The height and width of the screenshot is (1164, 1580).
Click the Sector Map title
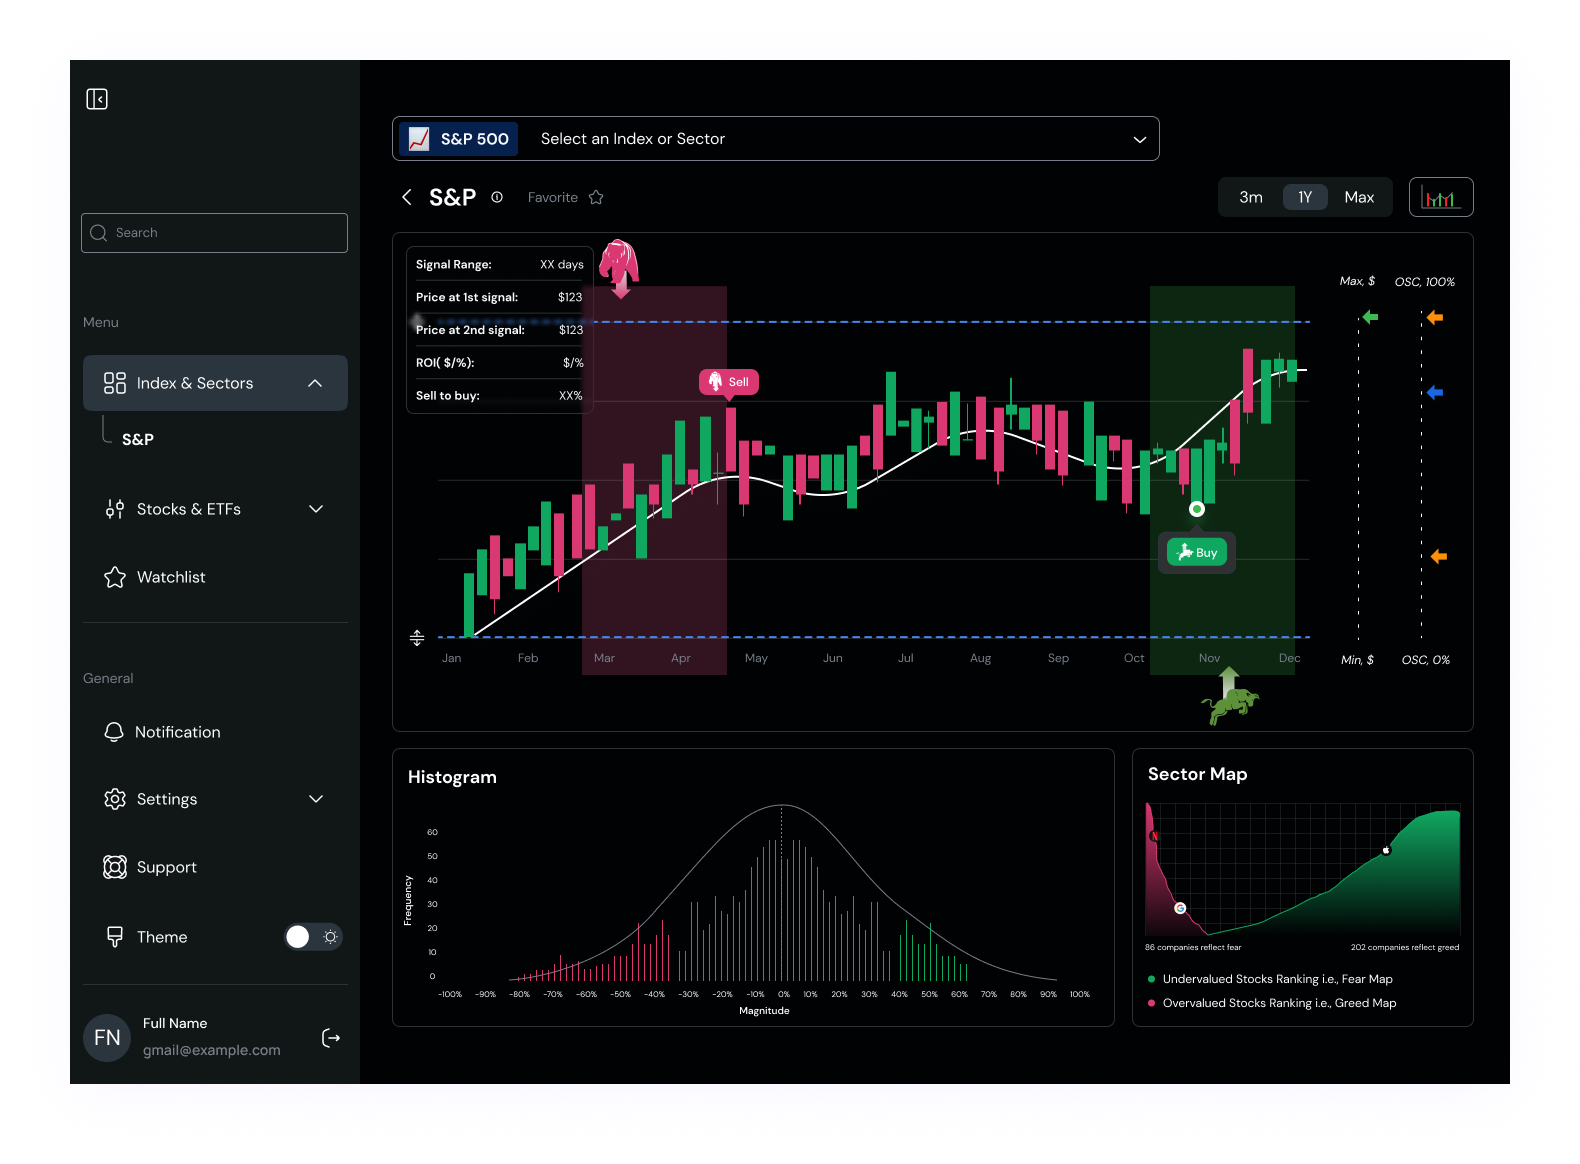1197,774
